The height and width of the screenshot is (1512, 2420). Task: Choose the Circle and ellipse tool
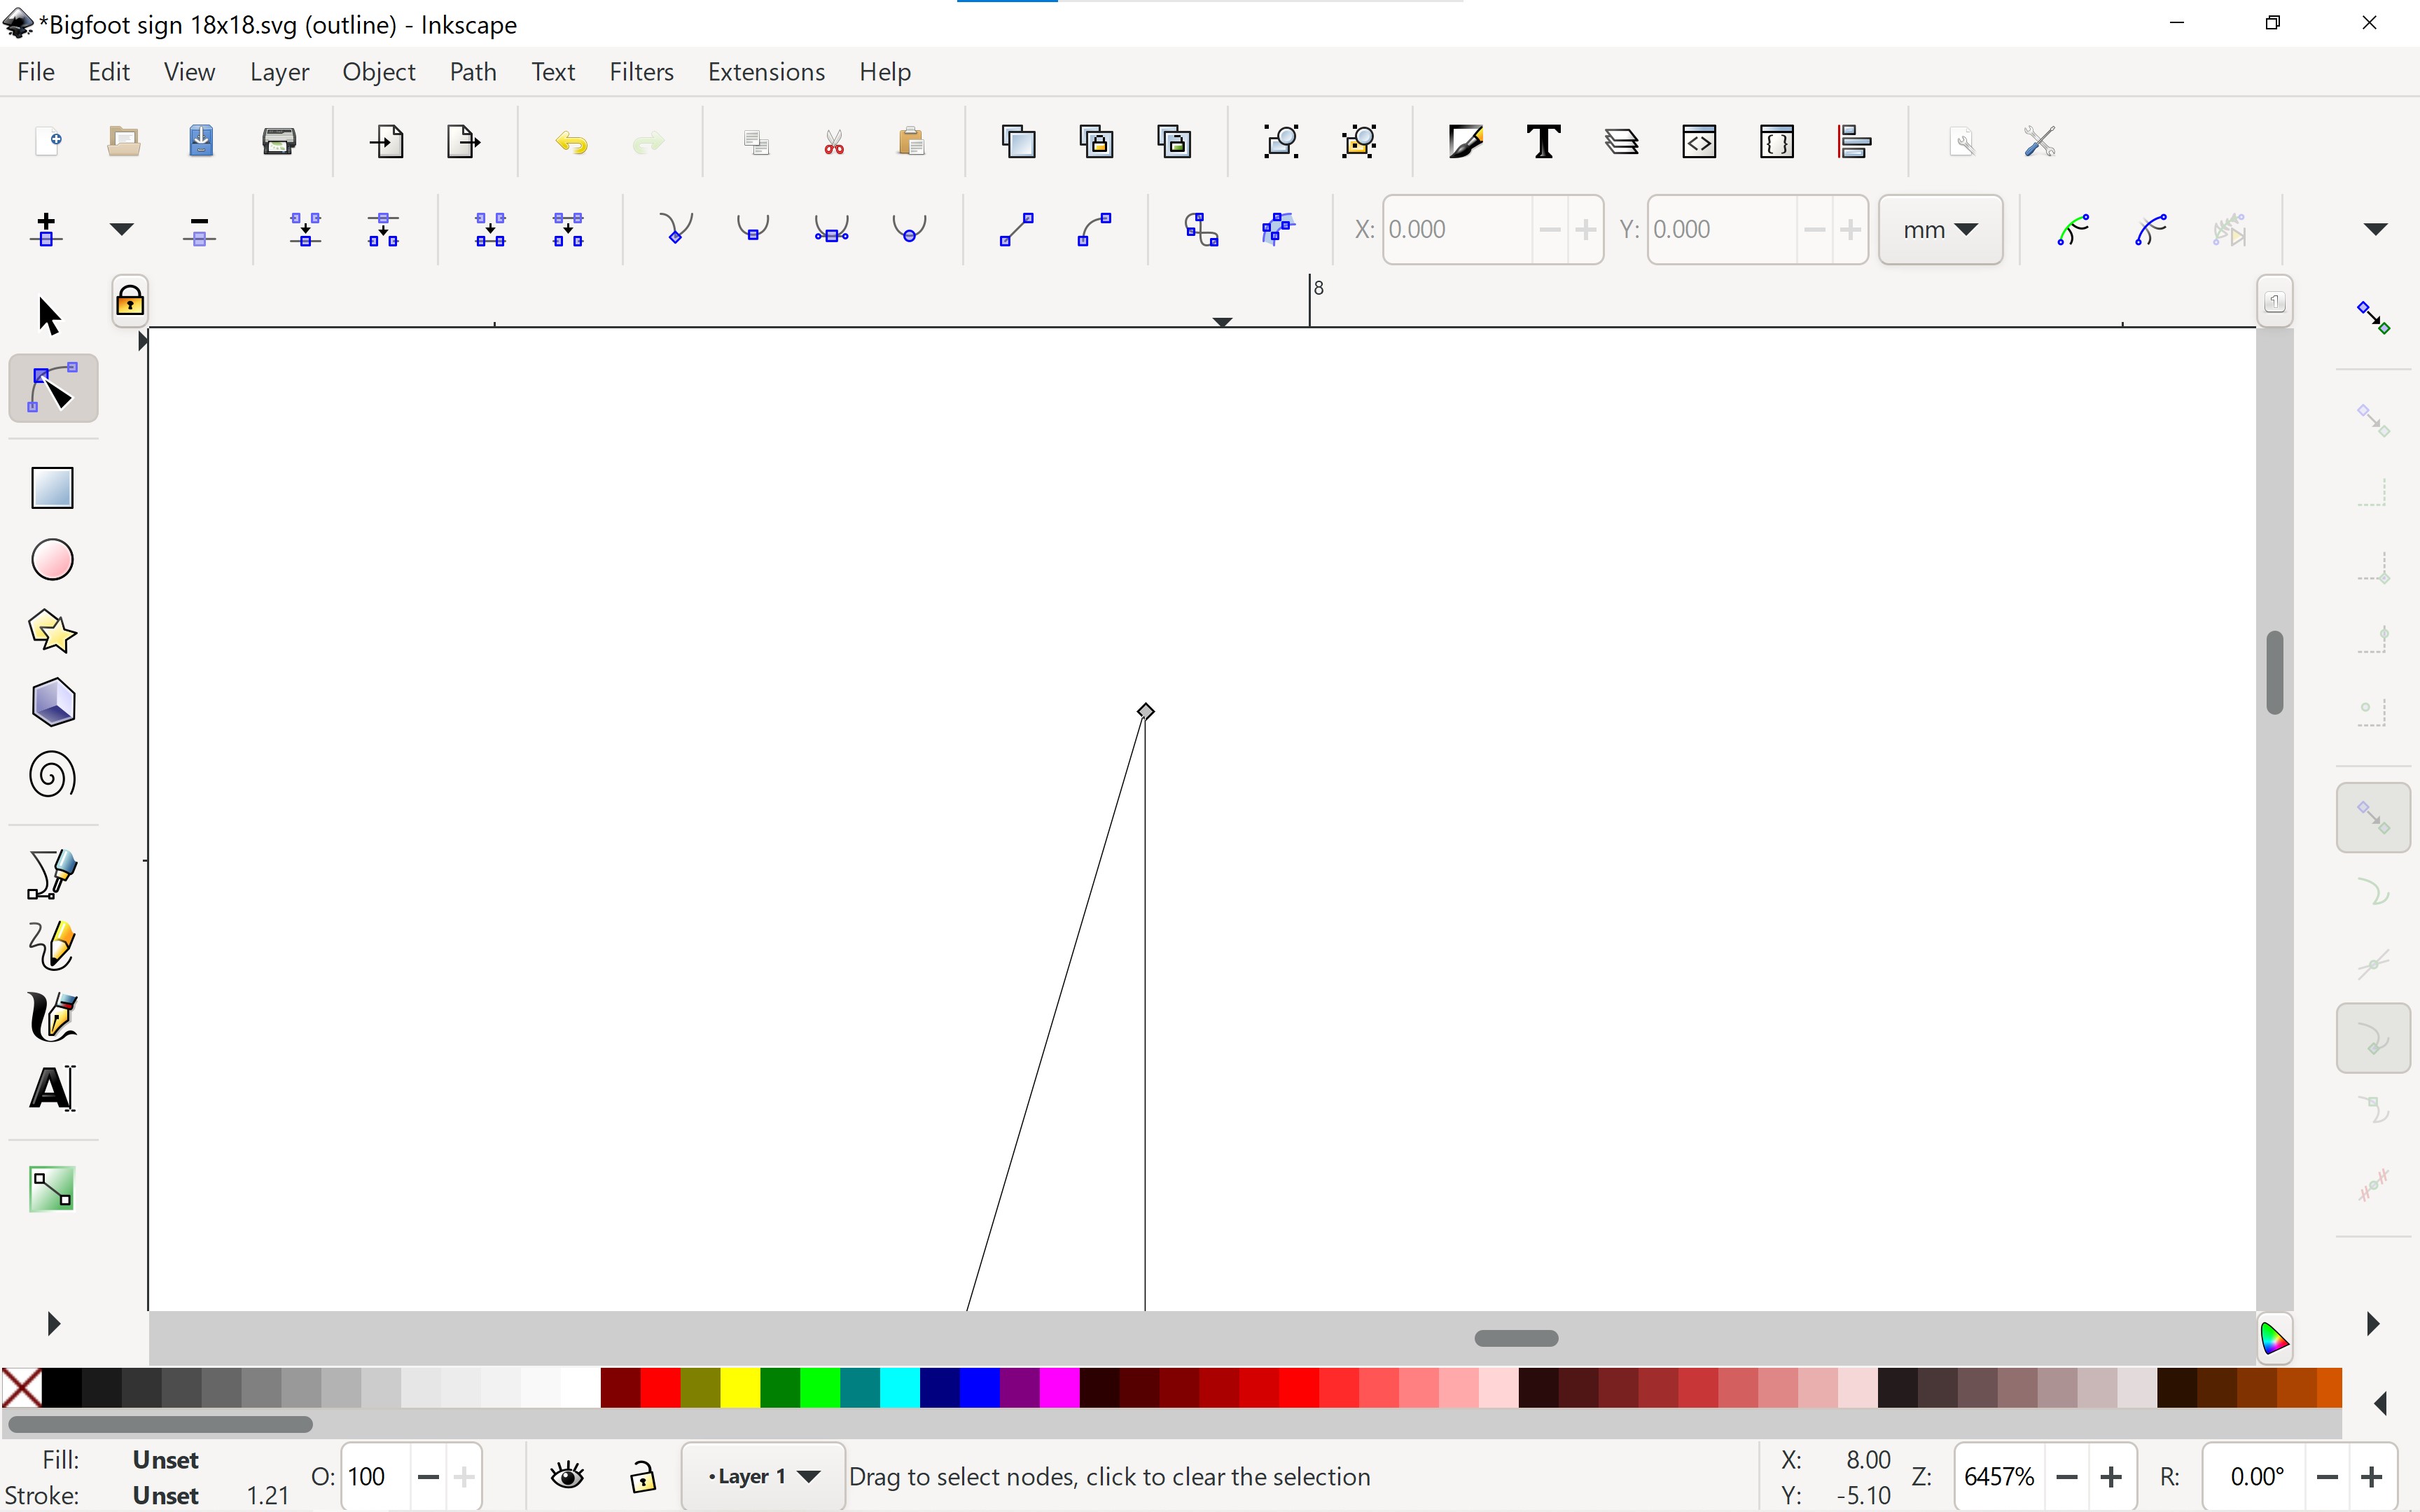tap(53, 560)
